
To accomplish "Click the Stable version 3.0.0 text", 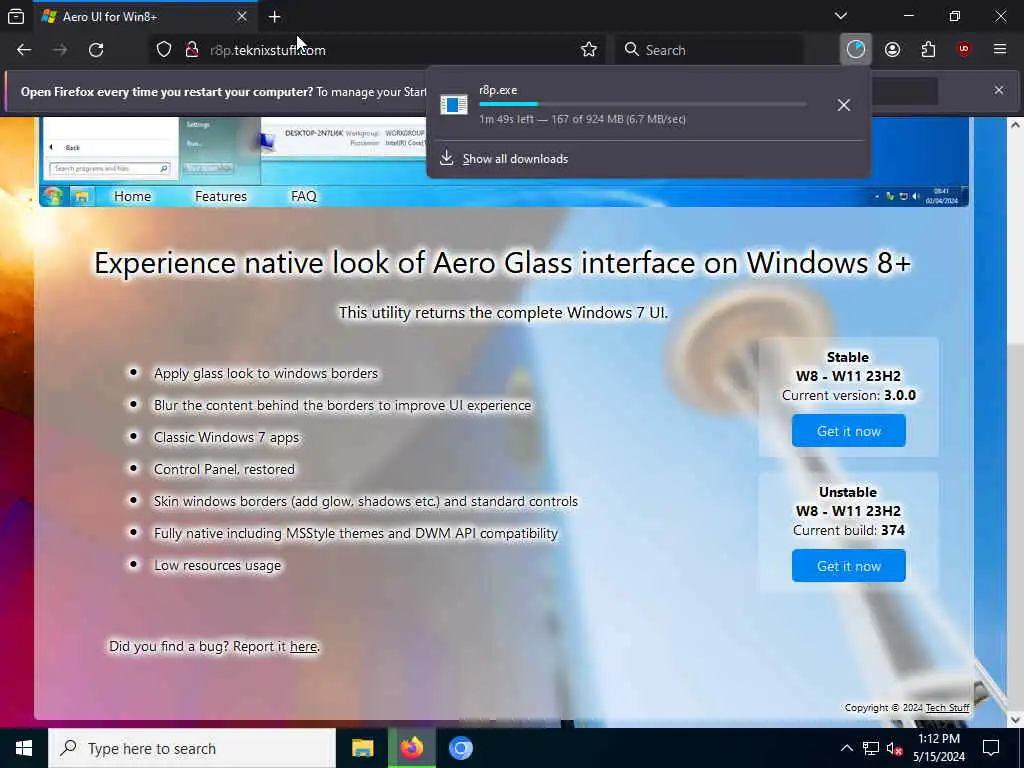I will tap(848, 395).
